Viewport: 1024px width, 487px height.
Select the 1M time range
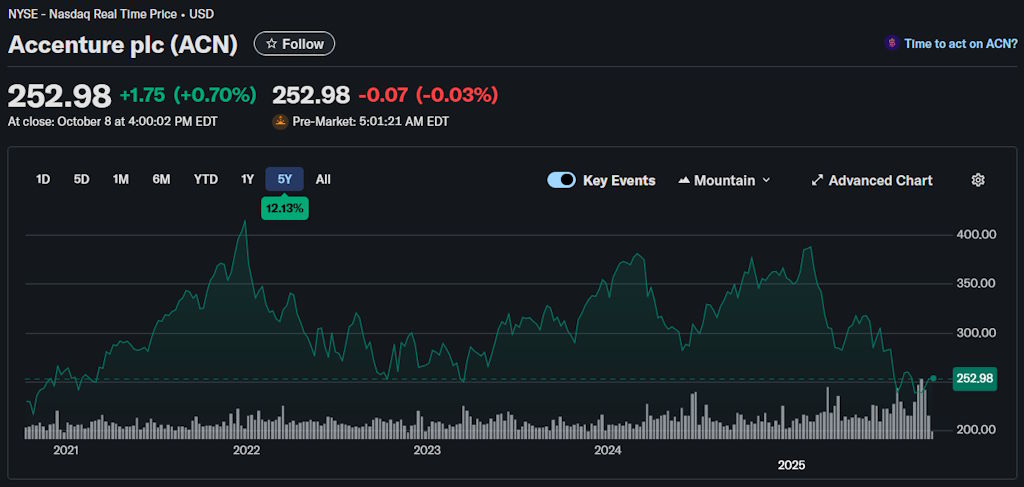[x=121, y=180]
